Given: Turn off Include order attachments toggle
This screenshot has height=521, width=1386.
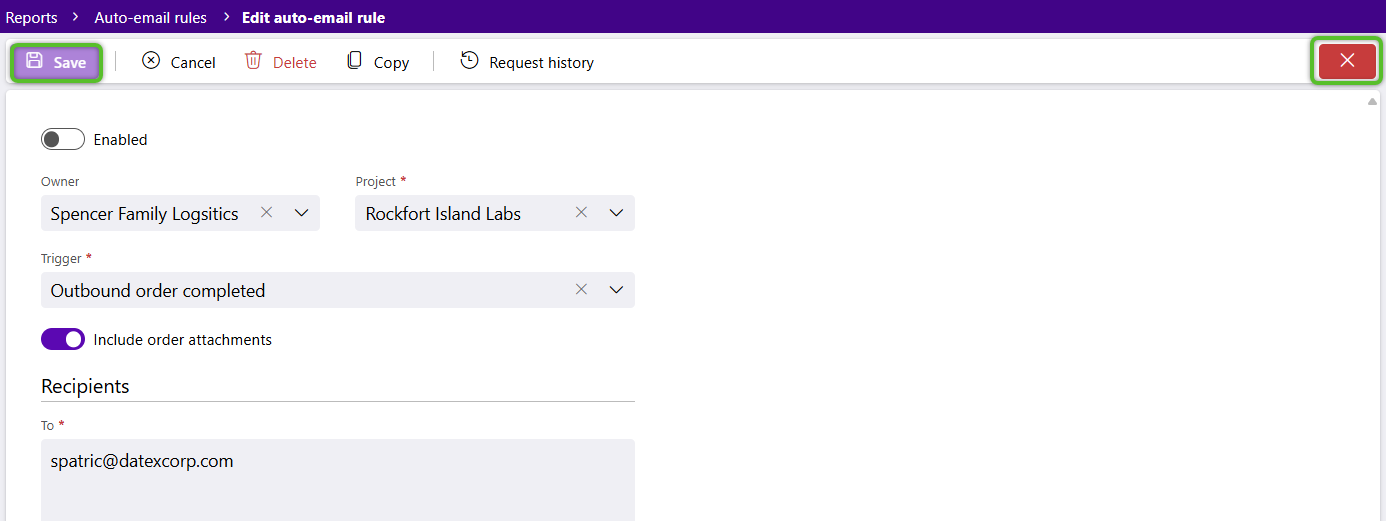Looking at the screenshot, I should [x=63, y=340].
